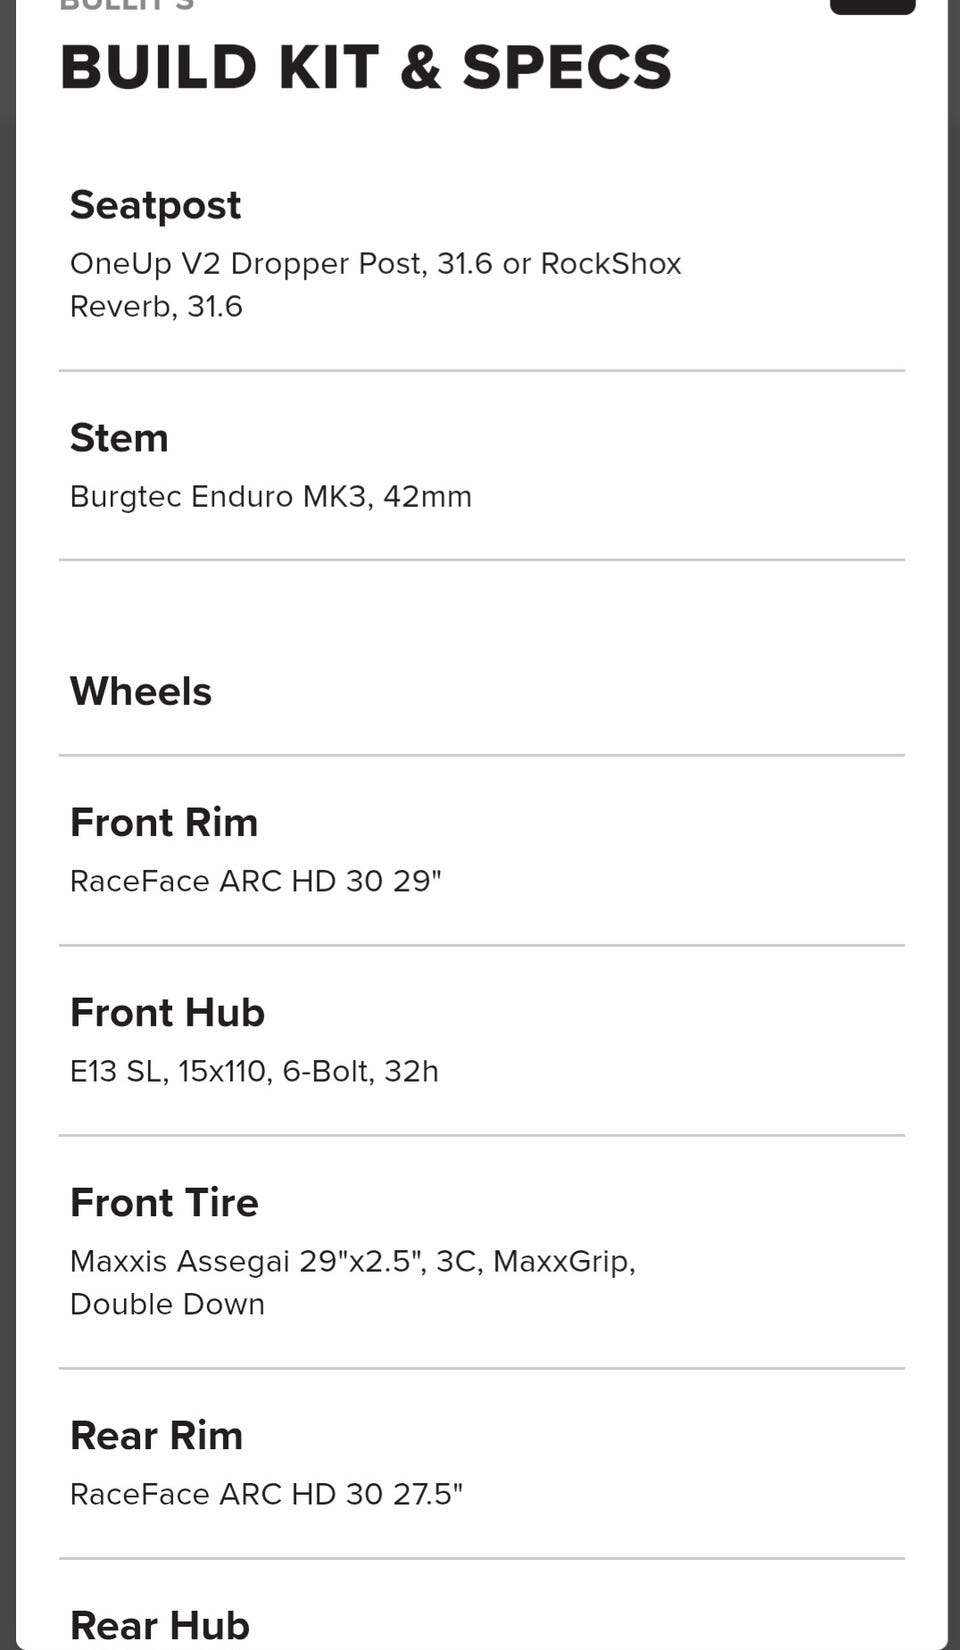Click the RaceFace ARC HD 30 27.5" text
The height and width of the screenshot is (1650, 960).
[266, 1494]
